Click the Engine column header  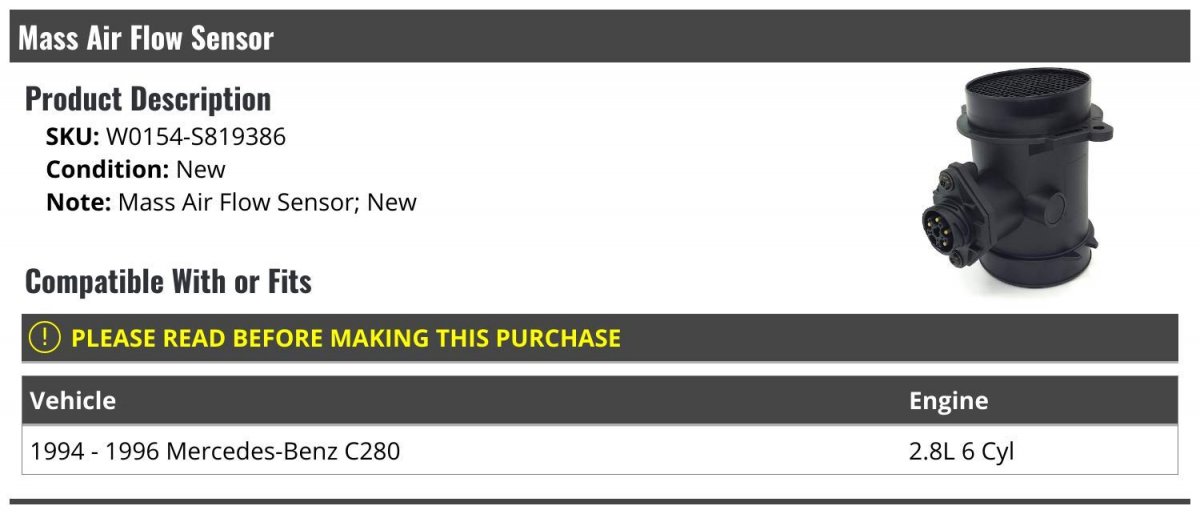pos(948,401)
